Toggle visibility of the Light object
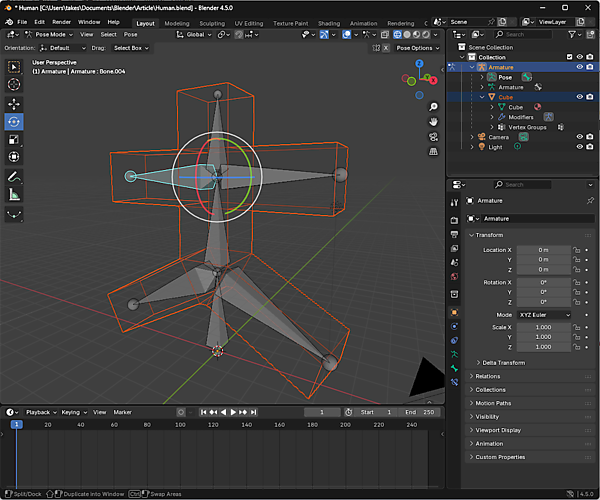 coord(579,147)
